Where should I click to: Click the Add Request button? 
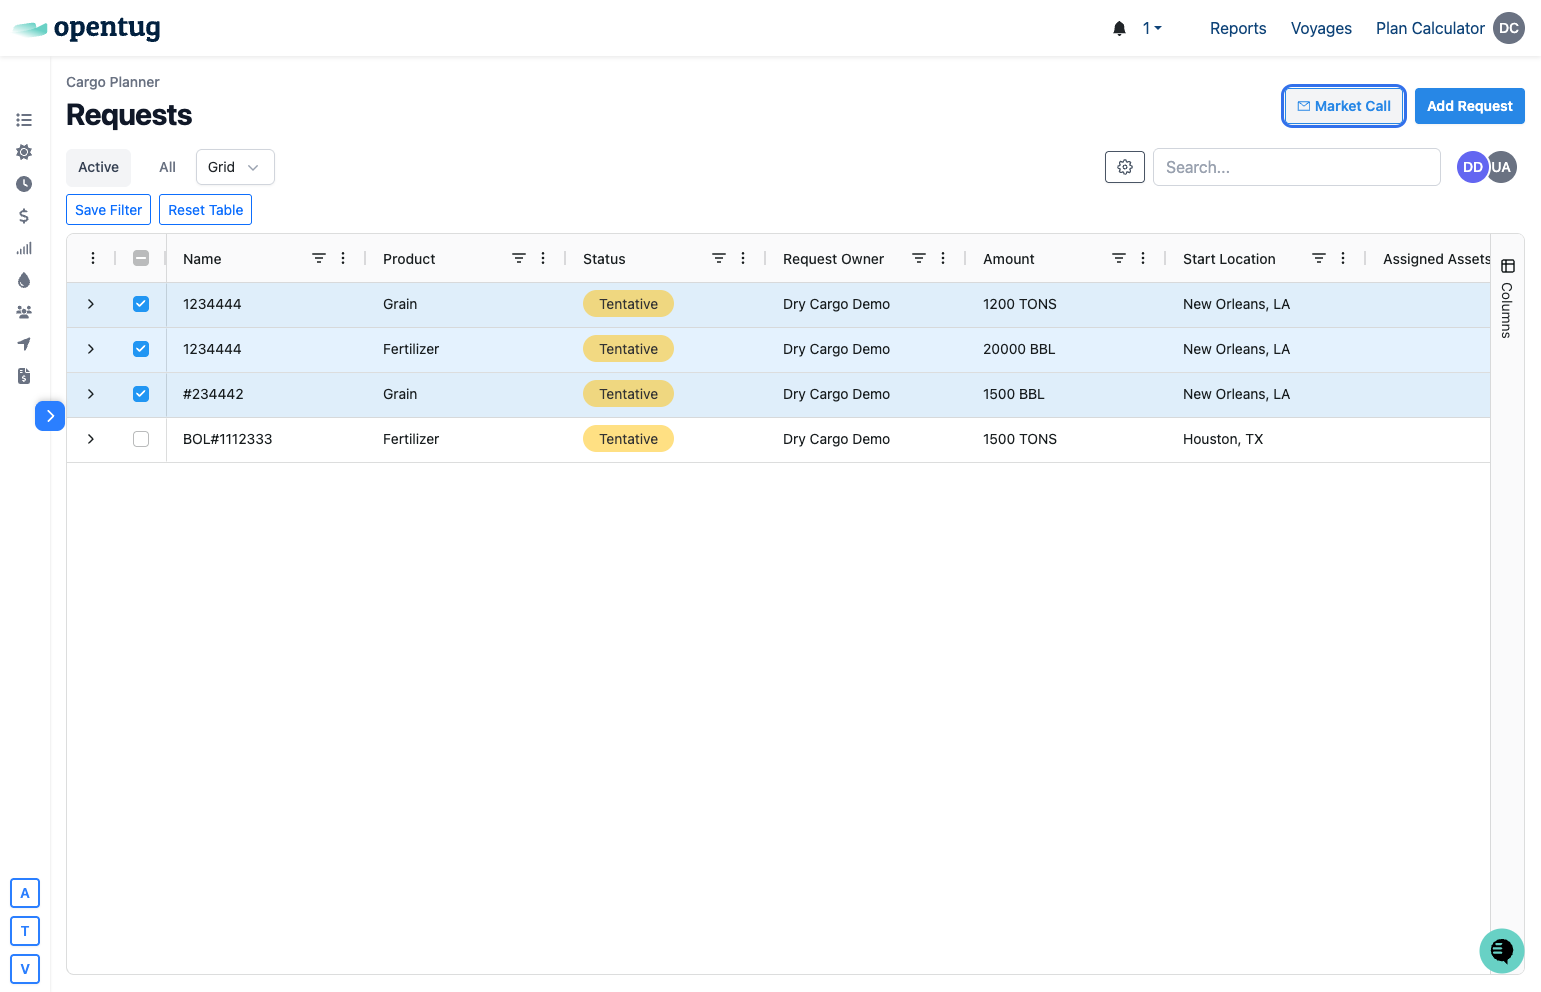coord(1470,106)
